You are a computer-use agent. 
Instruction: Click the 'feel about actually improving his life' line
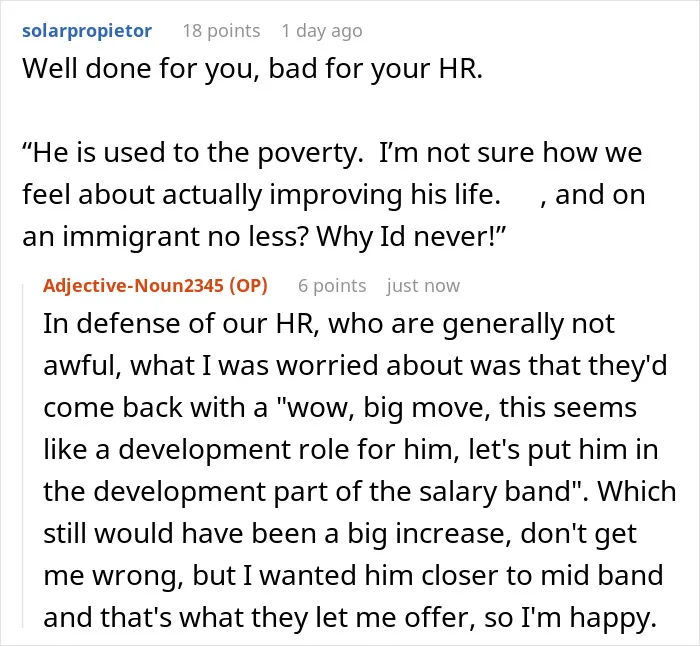click(x=333, y=195)
